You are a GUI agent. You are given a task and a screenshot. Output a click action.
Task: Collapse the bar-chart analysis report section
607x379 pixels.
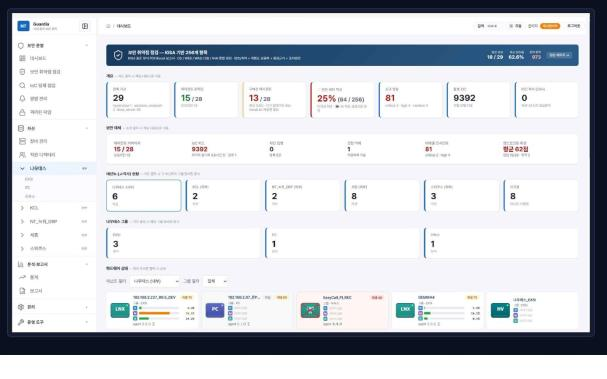86,264
